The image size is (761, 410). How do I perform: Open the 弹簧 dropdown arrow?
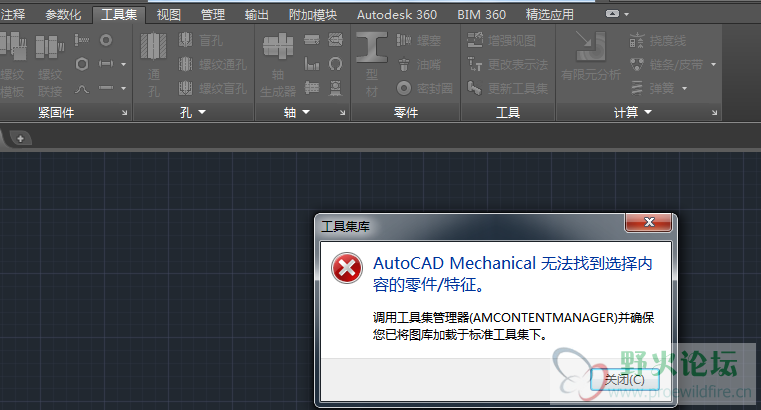tap(684, 88)
